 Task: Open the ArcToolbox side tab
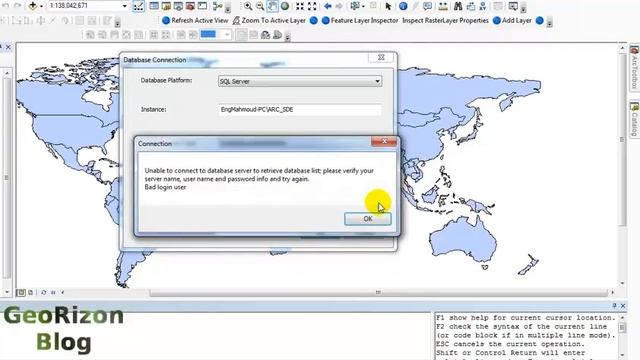pos(634,68)
